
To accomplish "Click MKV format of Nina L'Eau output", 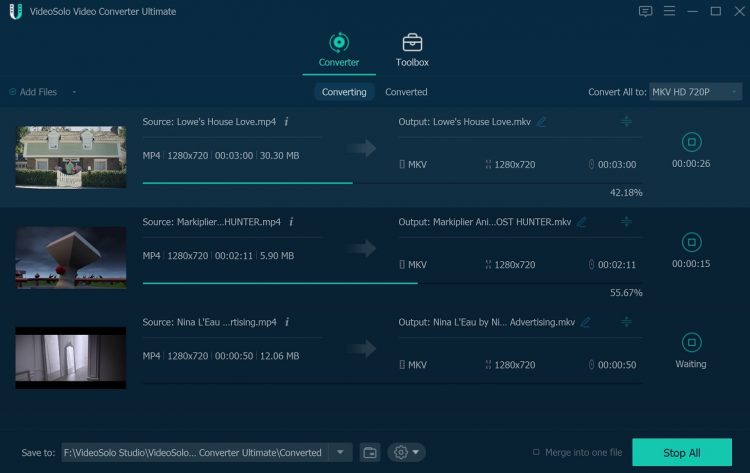I will tap(413, 365).
